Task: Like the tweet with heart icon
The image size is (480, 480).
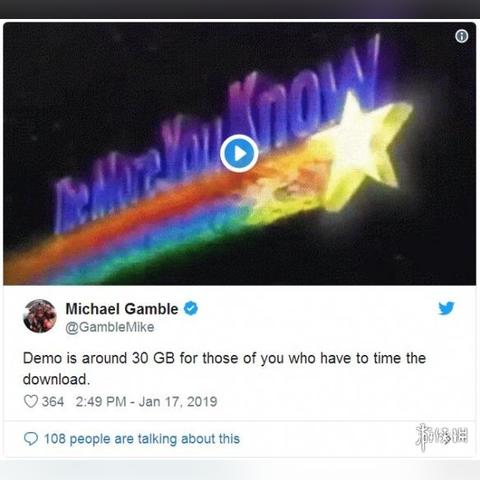Action: 31,401
